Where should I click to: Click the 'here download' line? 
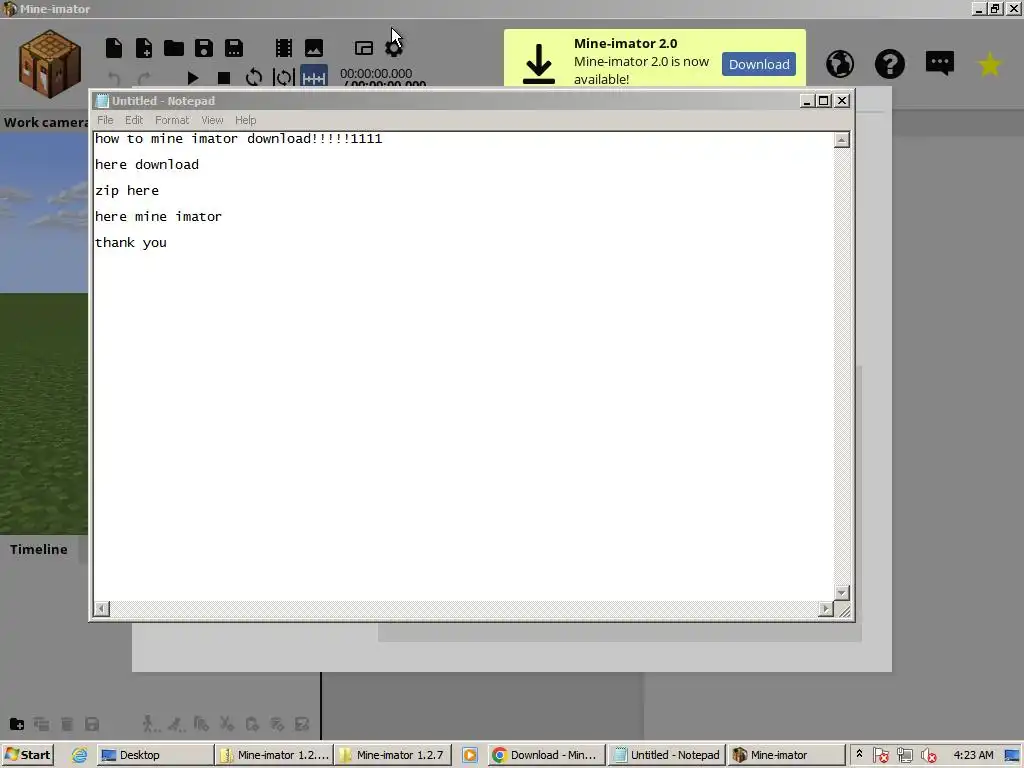[x=147, y=165]
